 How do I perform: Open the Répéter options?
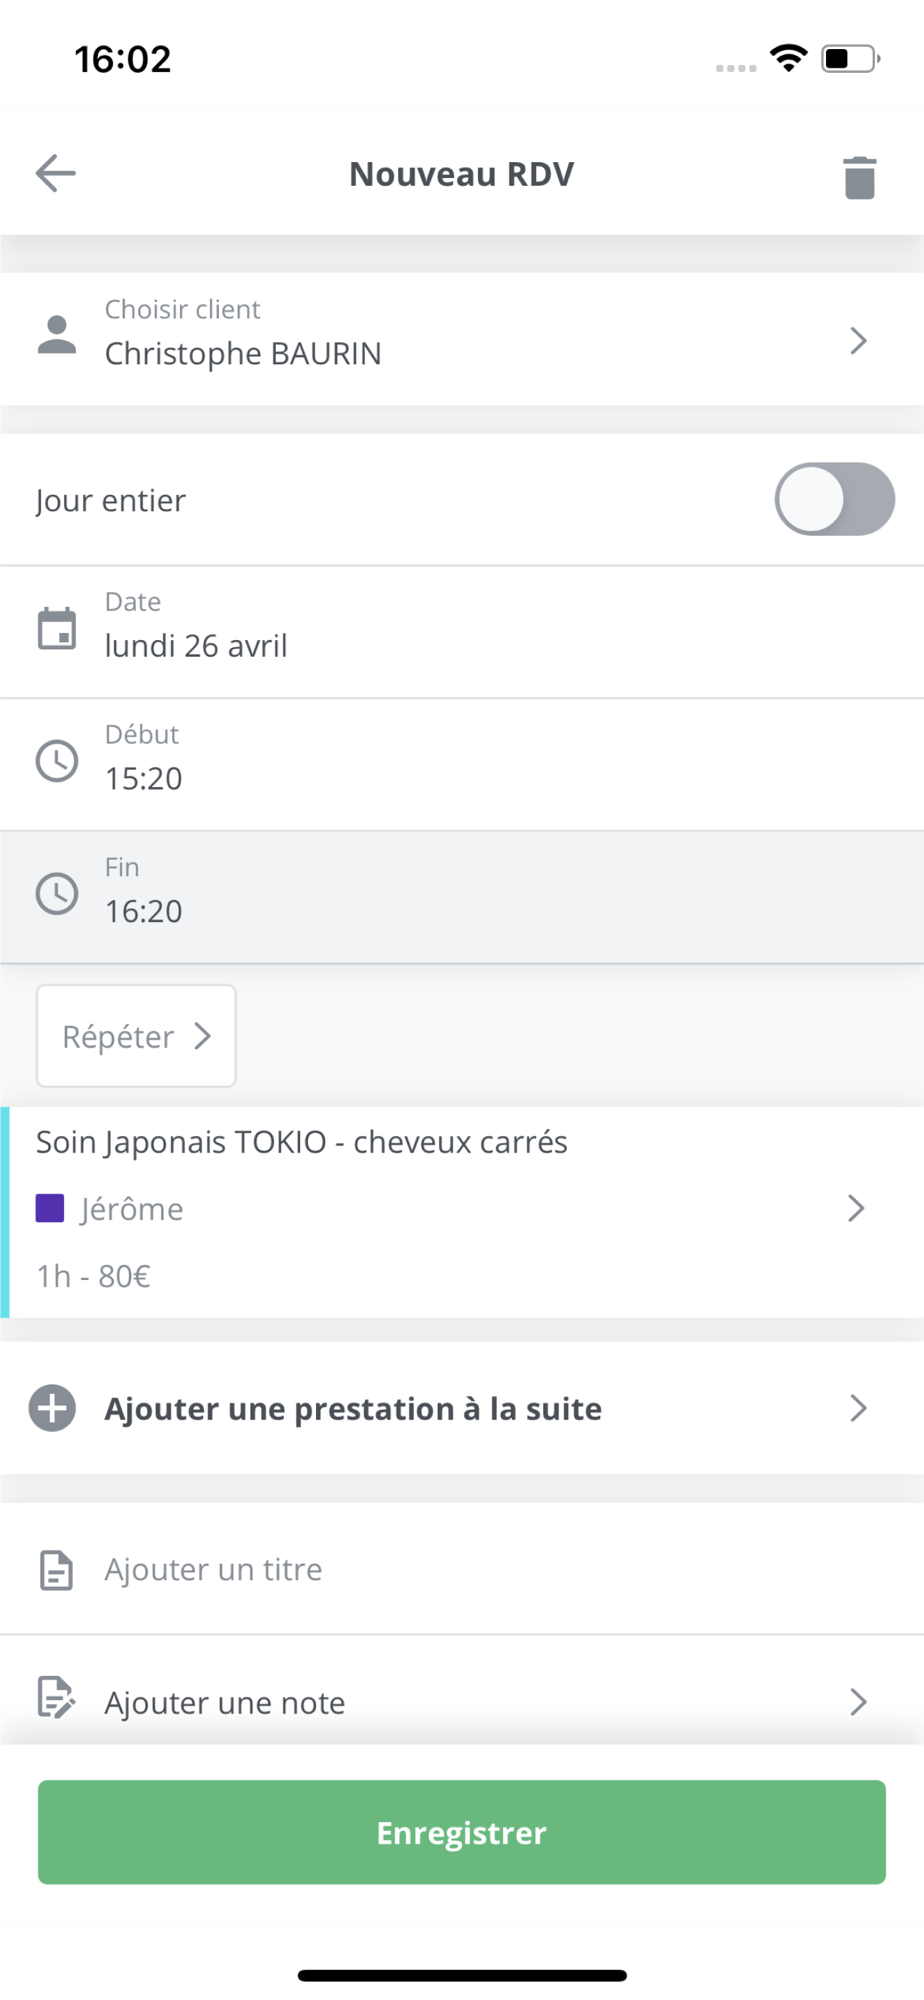point(136,1036)
